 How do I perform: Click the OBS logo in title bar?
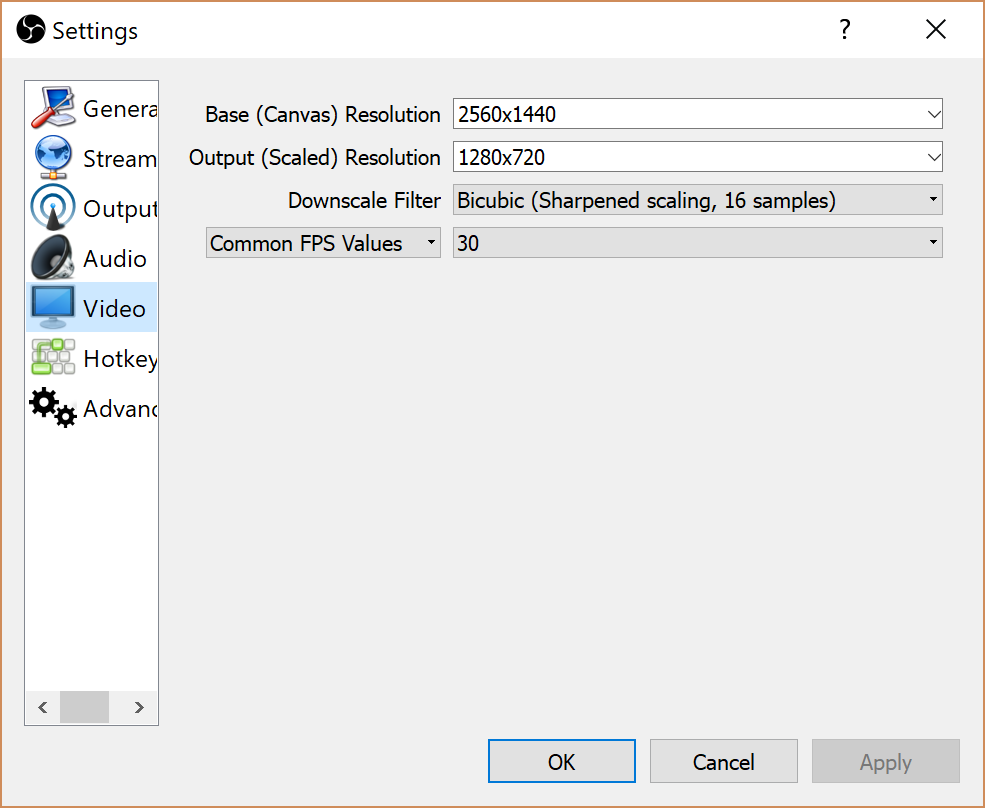pyautogui.click(x=31, y=30)
